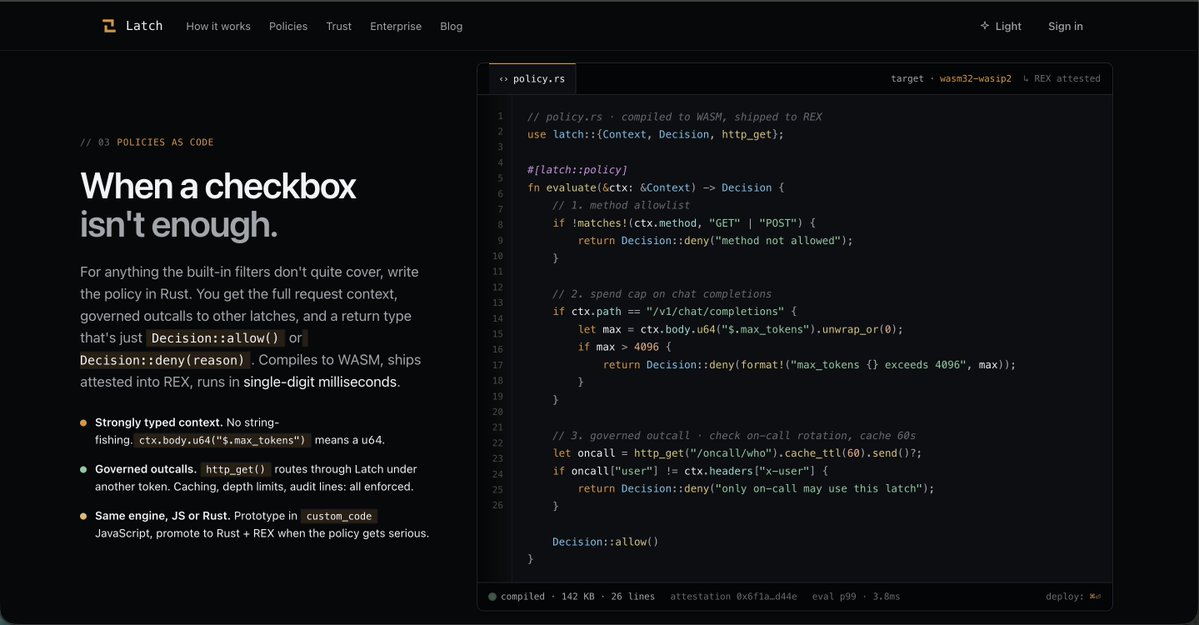Click the http_get() code chip

point(236,470)
